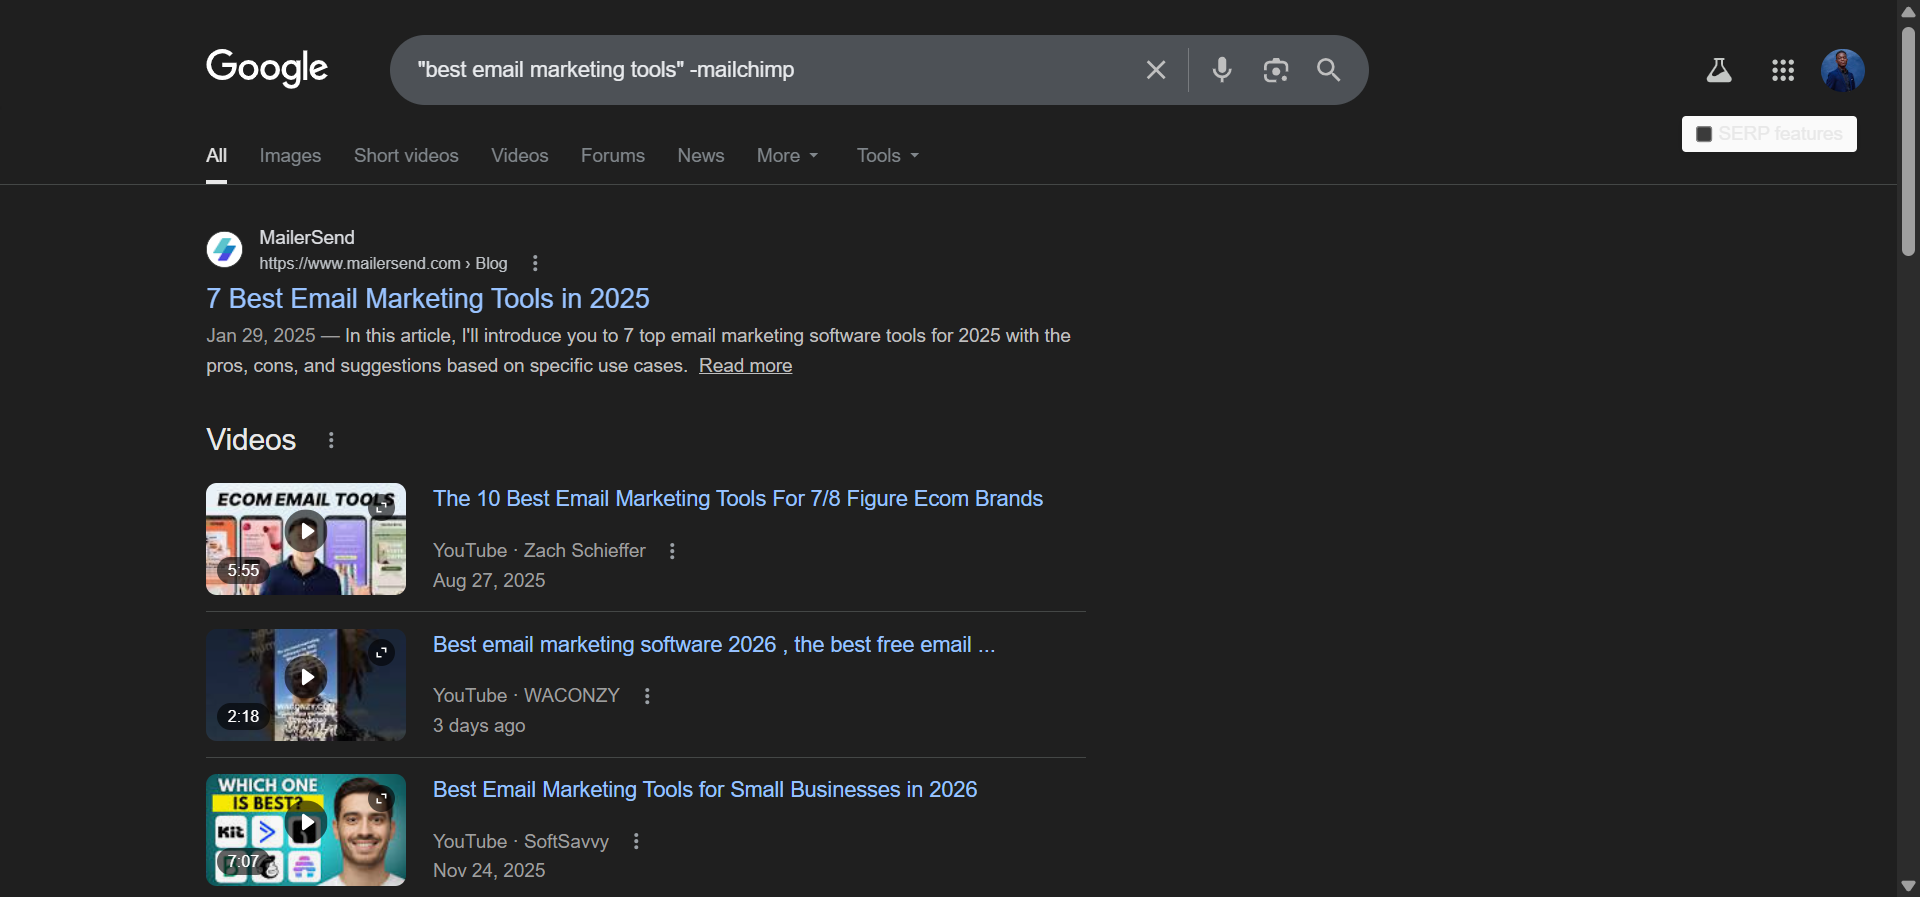Click the Videos section heading
1920x897 pixels.
tap(251, 440)
